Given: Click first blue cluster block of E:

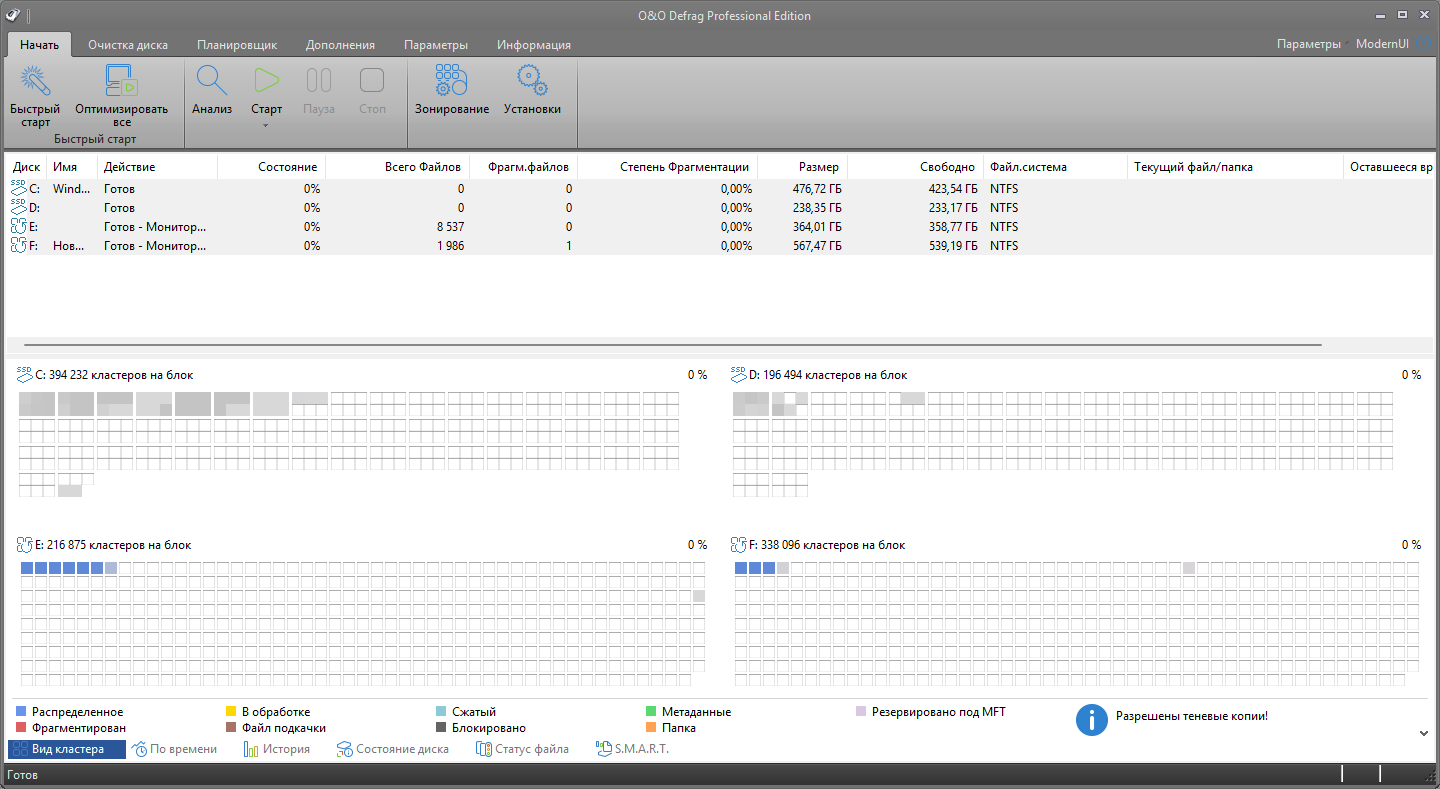Looking at the screenshot, I should pos(27,568).
